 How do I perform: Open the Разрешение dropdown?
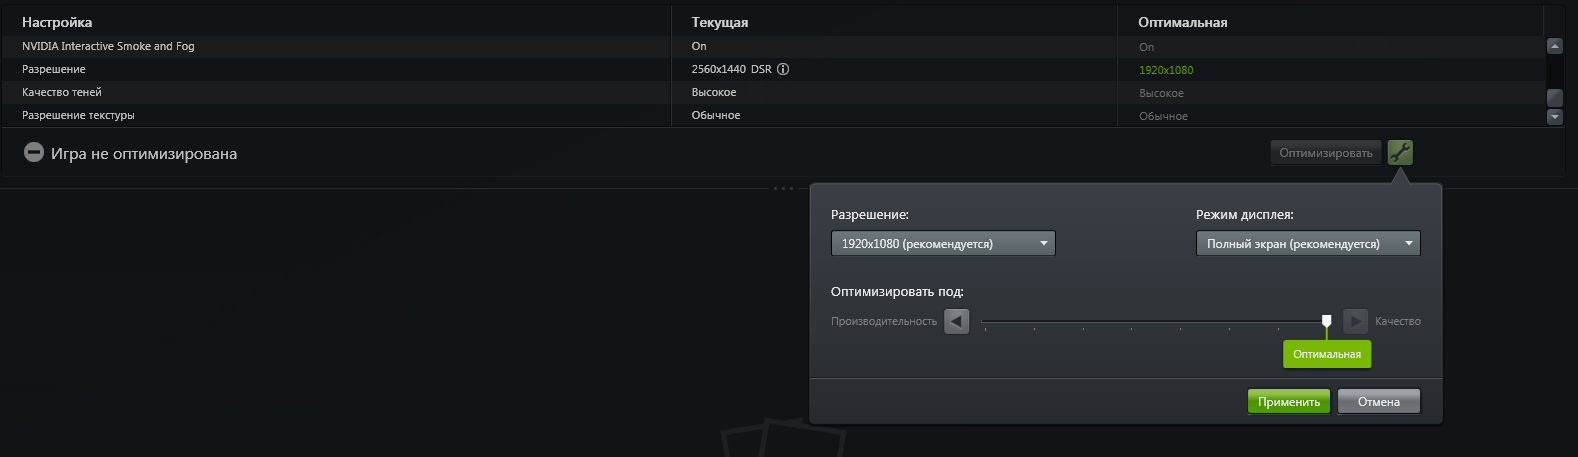coord(943,243)
